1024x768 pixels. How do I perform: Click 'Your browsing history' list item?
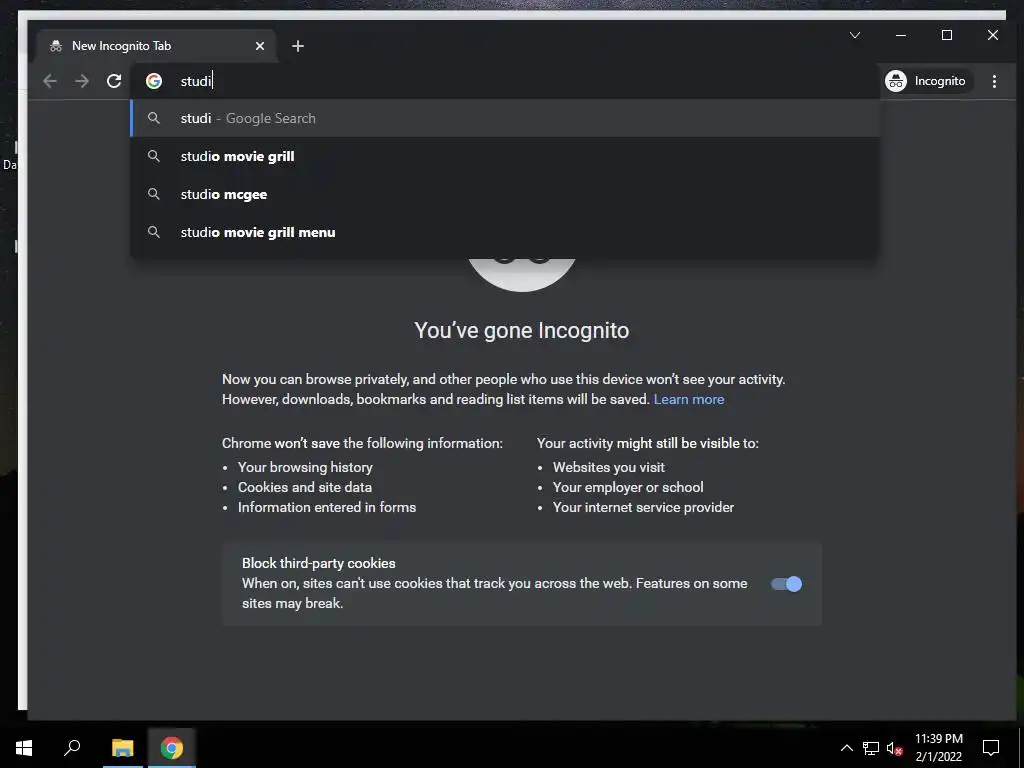(x=305, y=467)
